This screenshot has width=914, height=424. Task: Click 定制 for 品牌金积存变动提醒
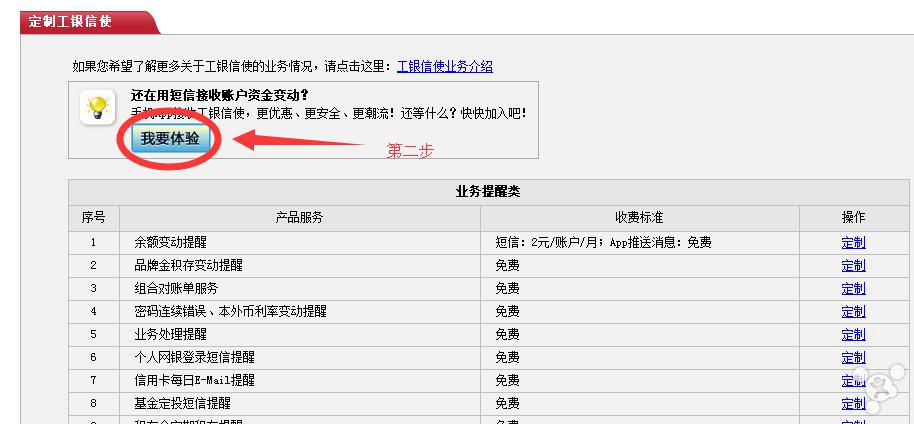point(853,266)
